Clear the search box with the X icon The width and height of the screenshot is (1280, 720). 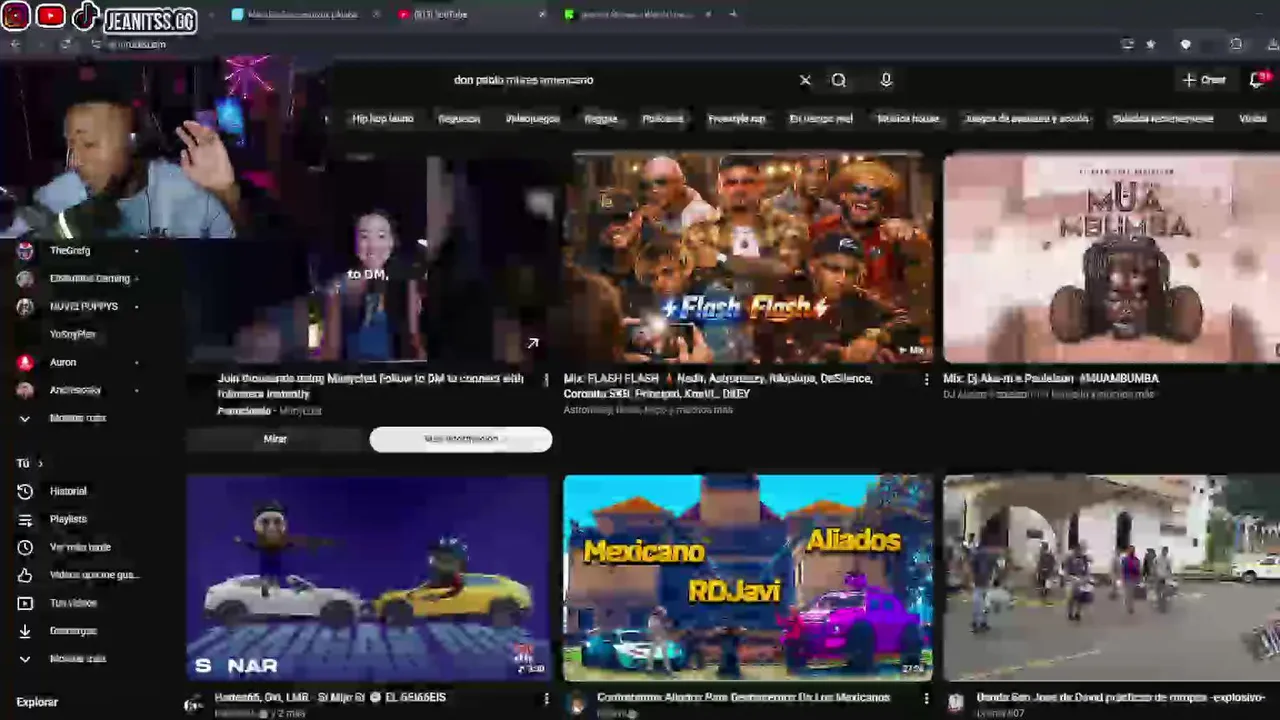(805, 80)
